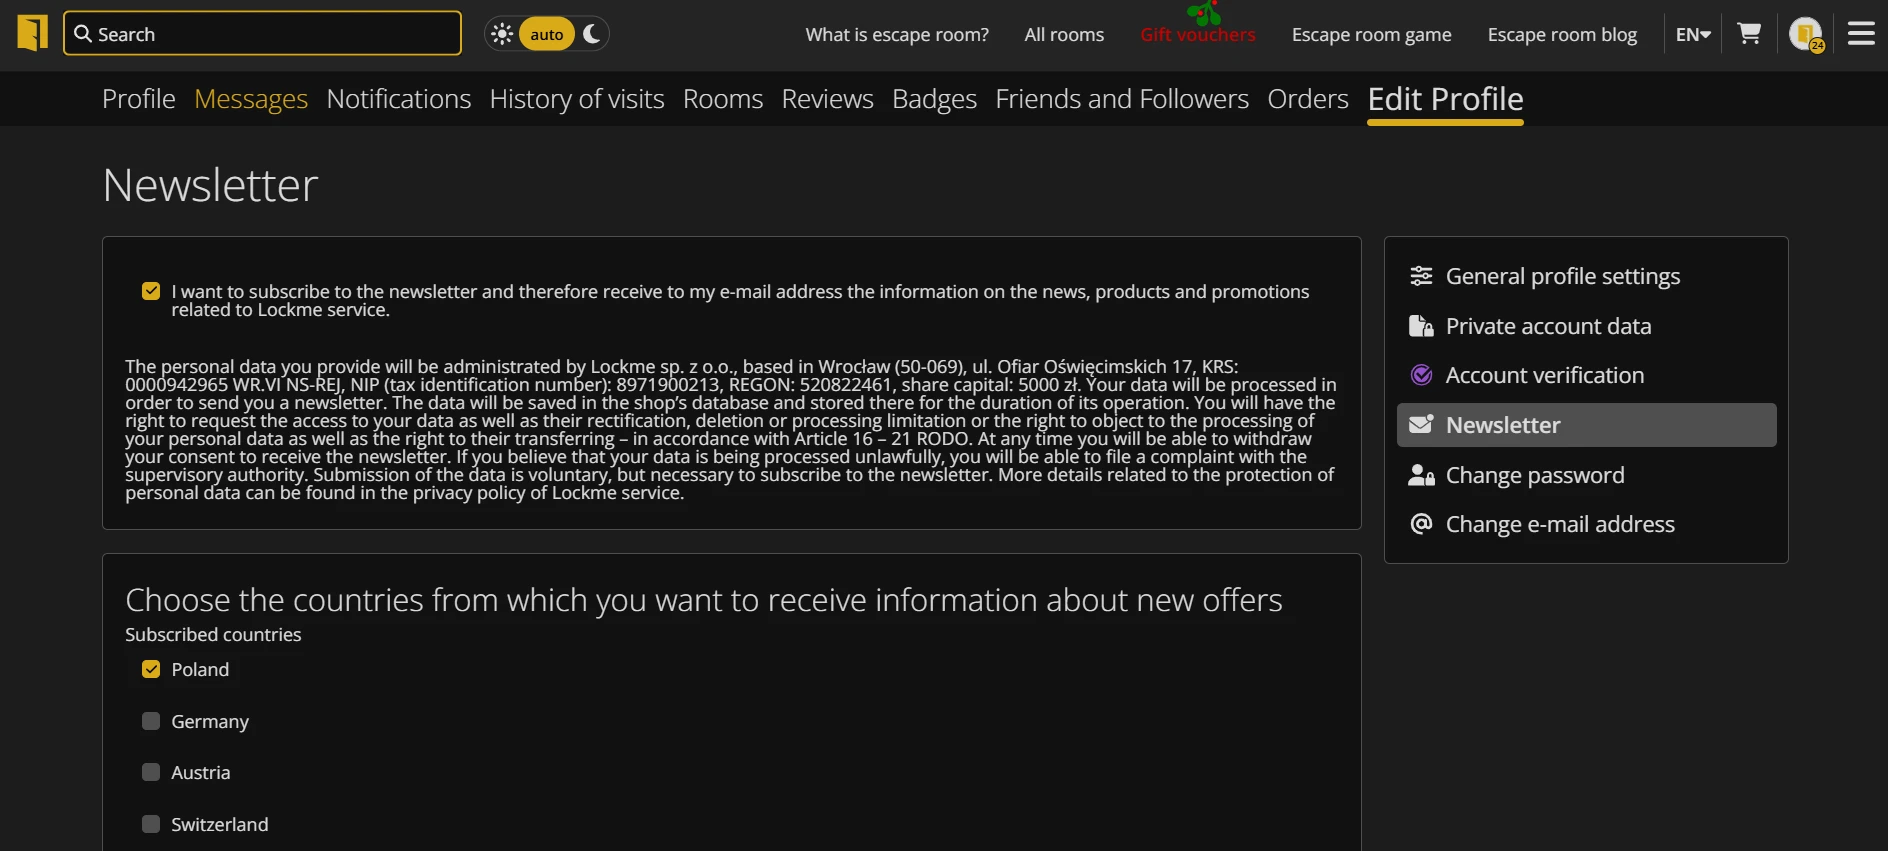Image resolution: width=1888 pixels, height=851 pixels.
Task: Tick the Switzerland checkbox
Action: click(151, 824)
